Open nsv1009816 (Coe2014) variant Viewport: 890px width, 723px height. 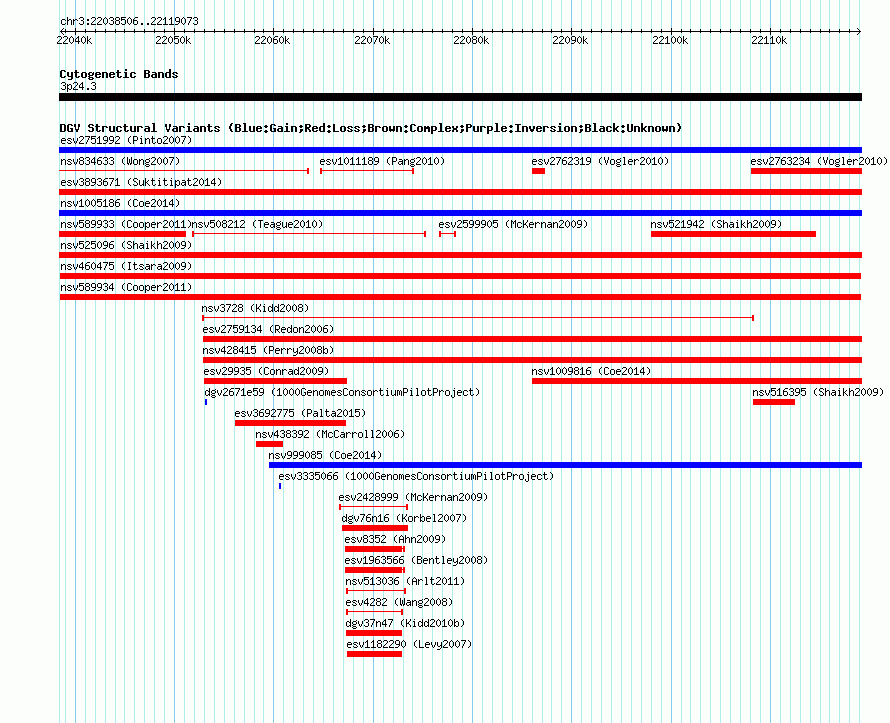(x=591, y=371)
